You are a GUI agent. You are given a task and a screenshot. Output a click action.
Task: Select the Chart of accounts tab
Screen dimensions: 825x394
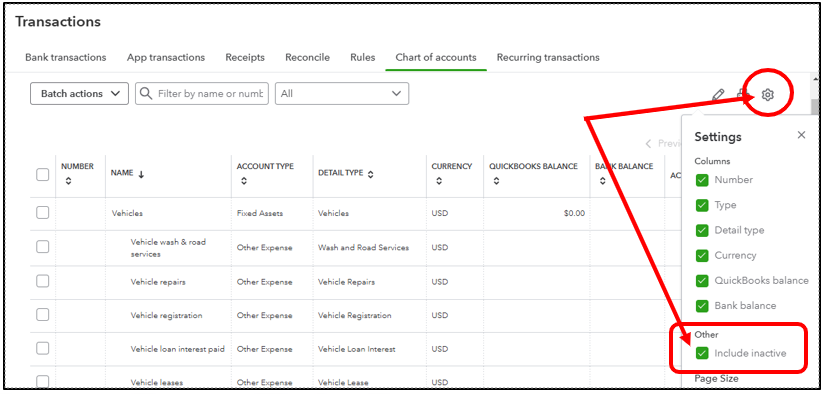[436, 57]
